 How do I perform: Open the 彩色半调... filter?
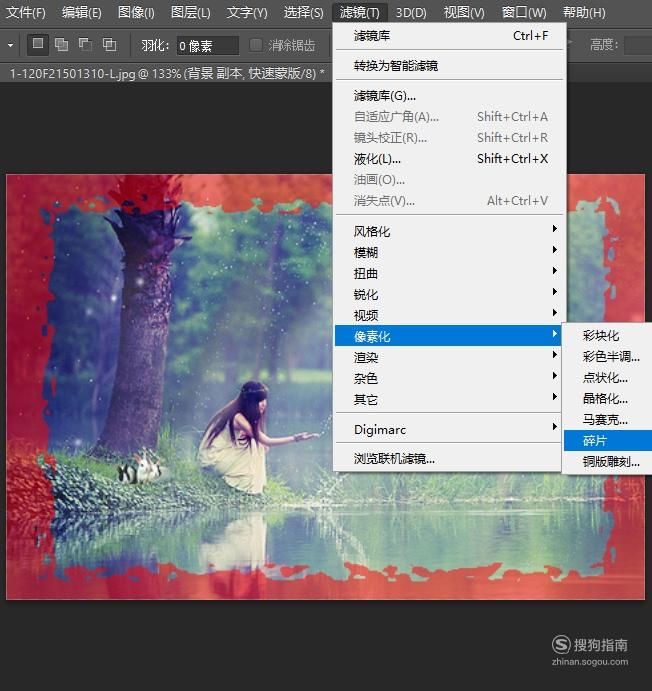(x=608, y=357)
